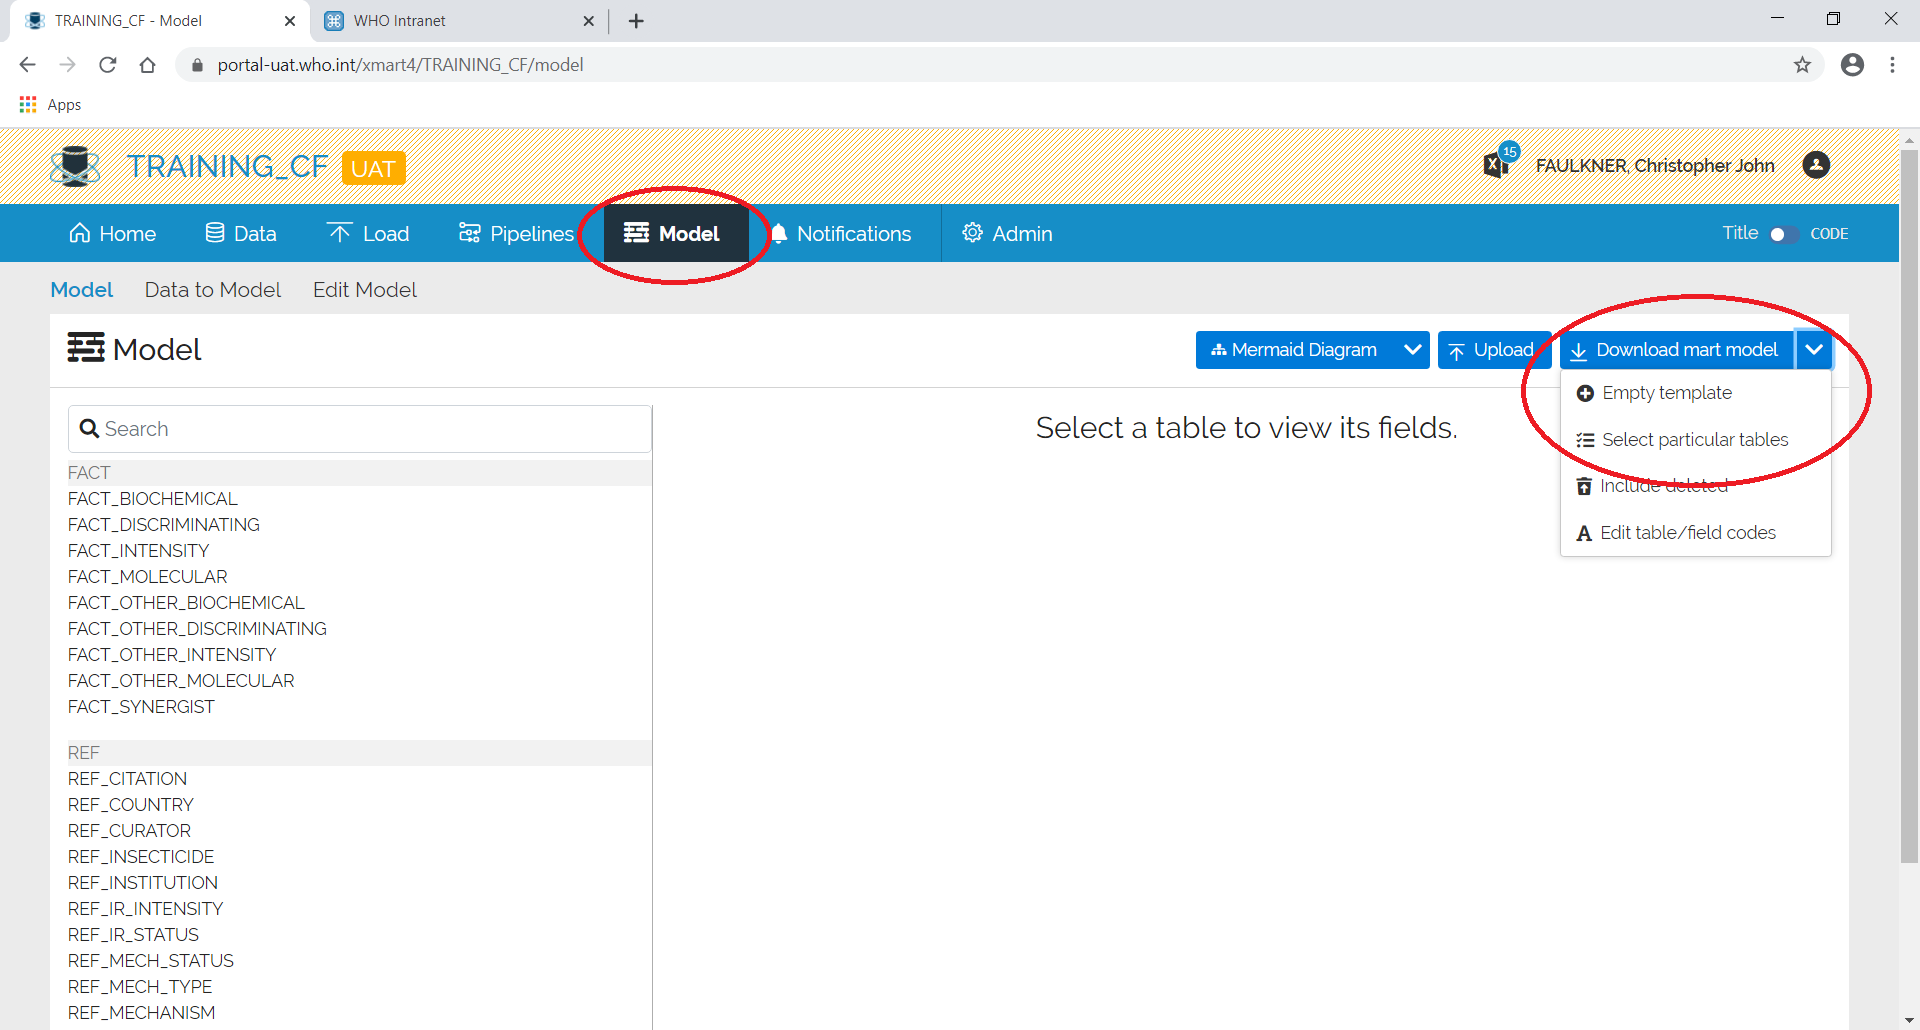Open Pipelines using its pipeline icon

point(469,233)
